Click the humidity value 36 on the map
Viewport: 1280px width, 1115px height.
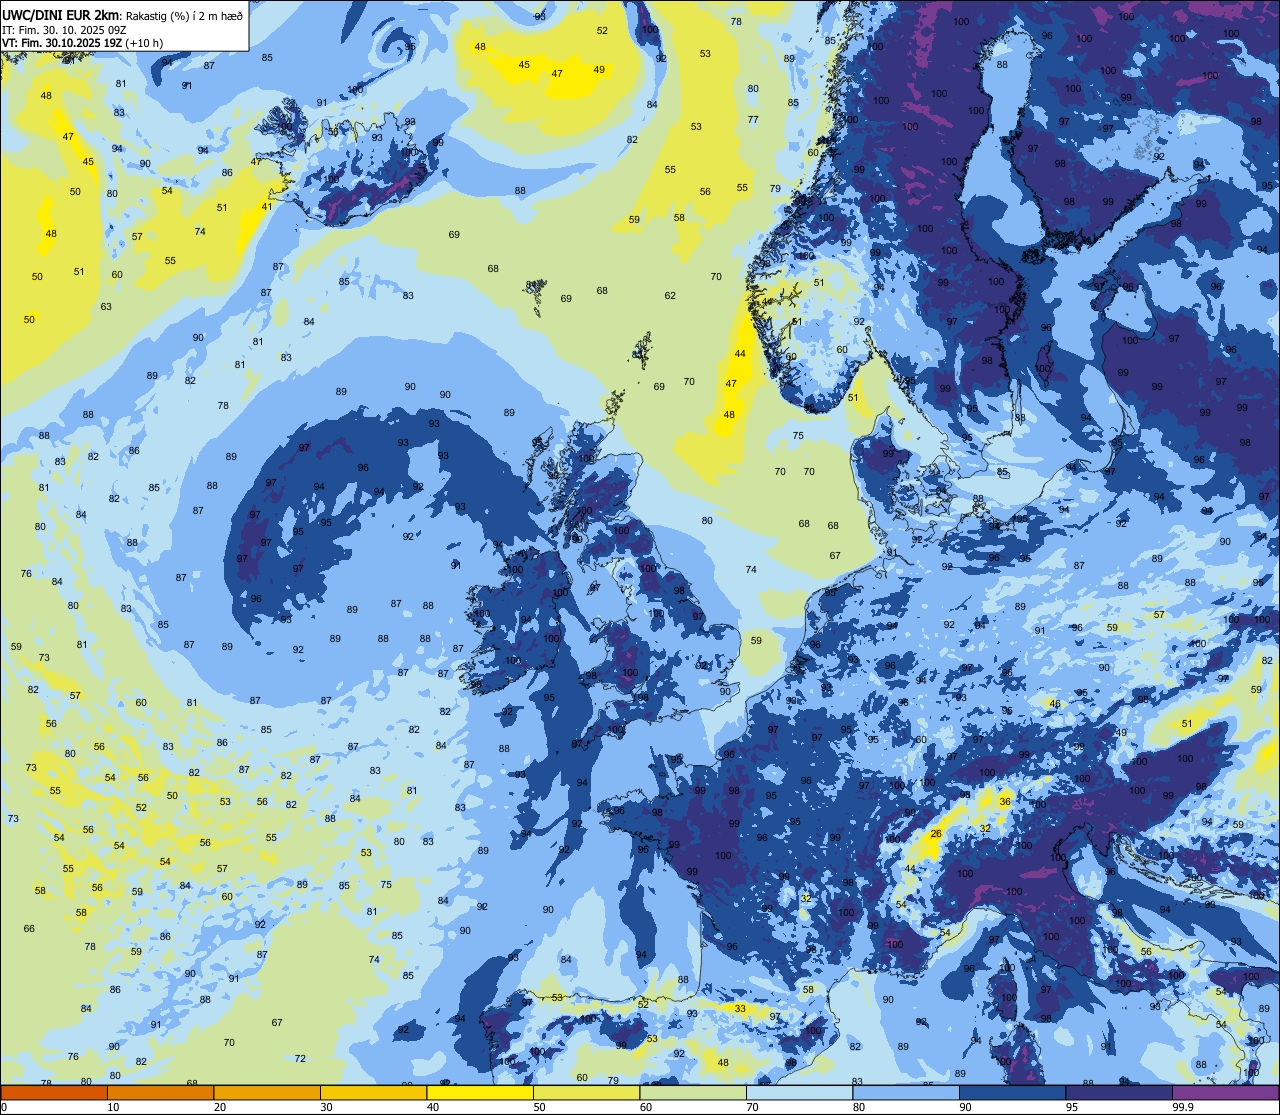1005,801
